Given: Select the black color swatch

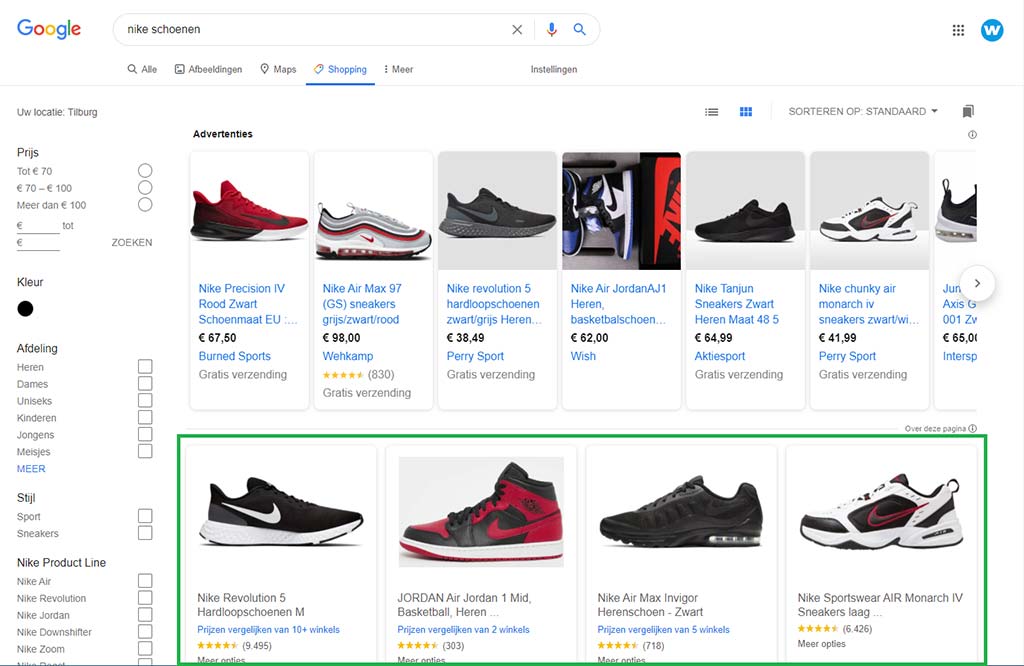Looking at the screenshot, I should [25, 309].
